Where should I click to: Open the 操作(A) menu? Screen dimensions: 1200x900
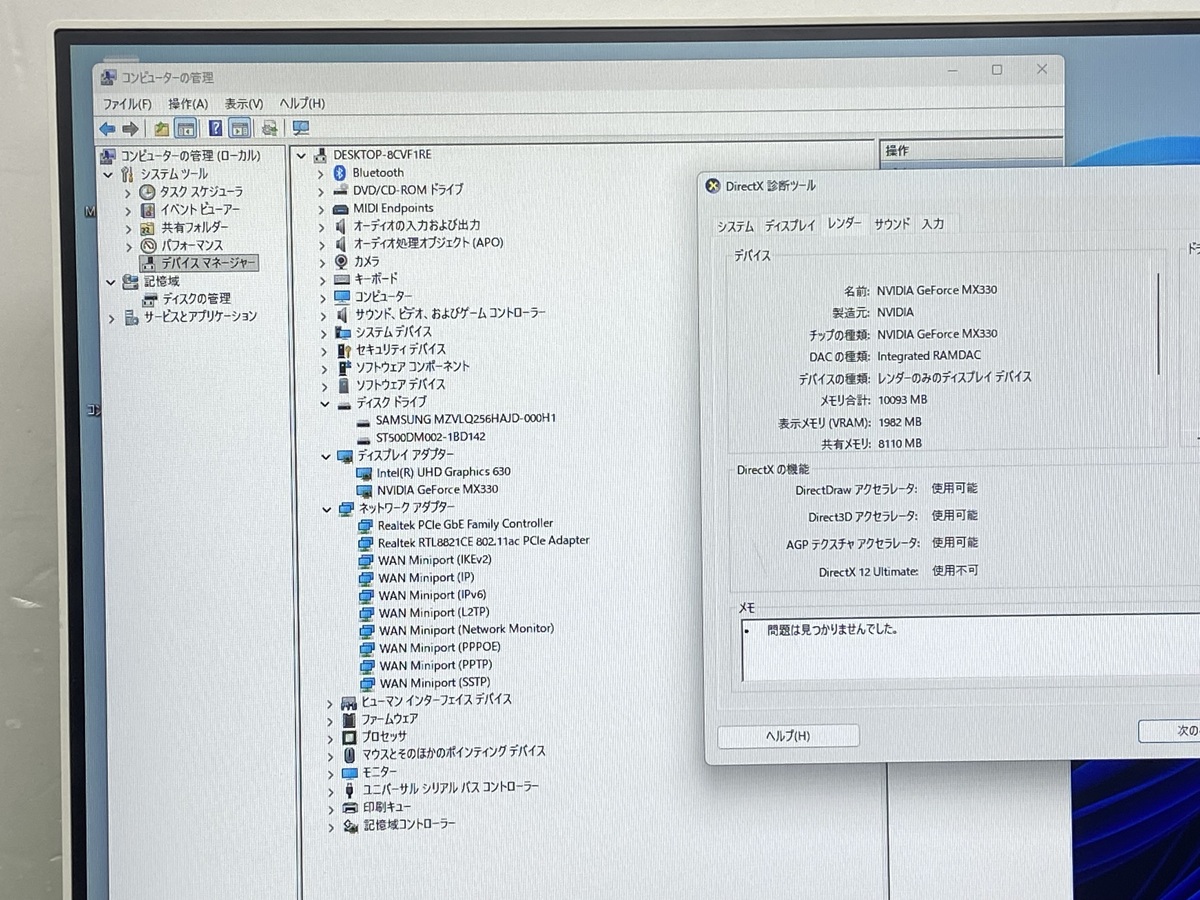(x=188, y=104)
